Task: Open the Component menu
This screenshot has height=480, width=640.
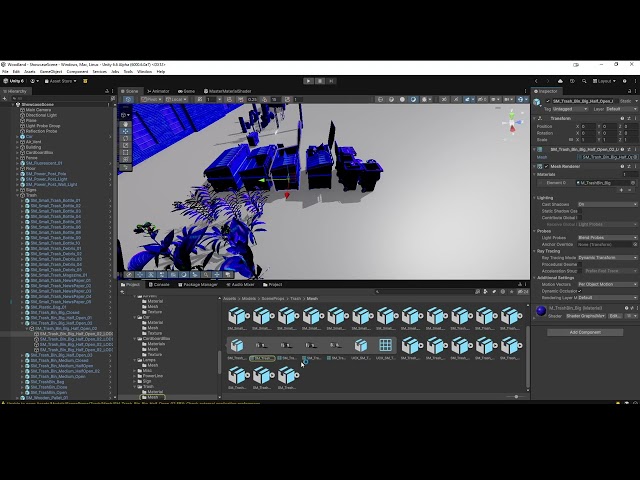Action: (77, 71)
